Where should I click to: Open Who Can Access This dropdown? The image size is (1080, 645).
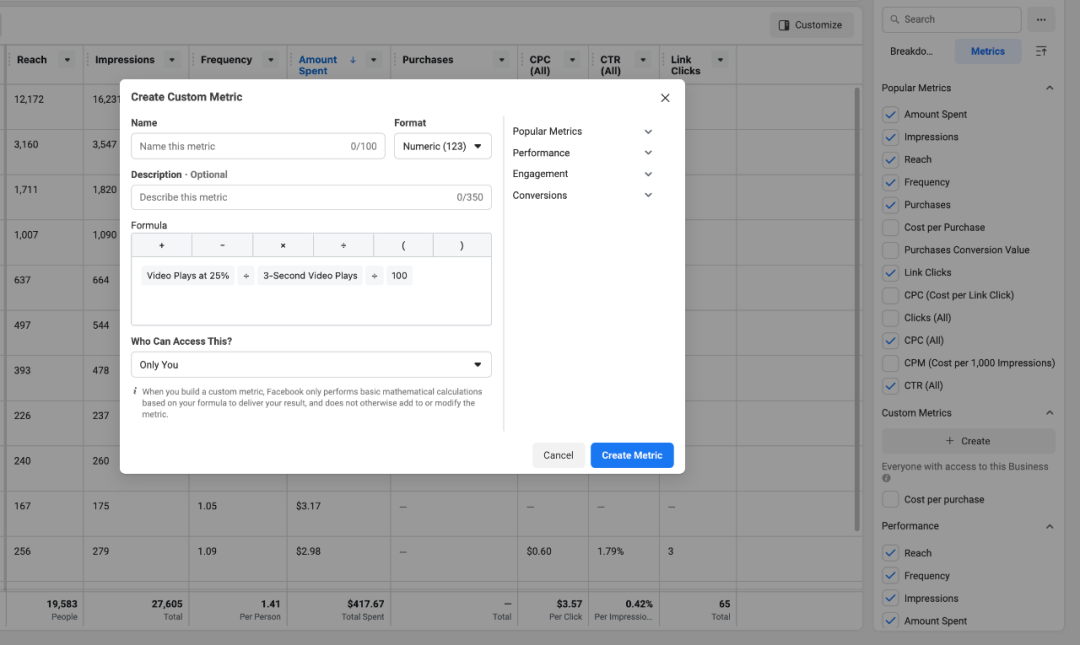point(311,365)
